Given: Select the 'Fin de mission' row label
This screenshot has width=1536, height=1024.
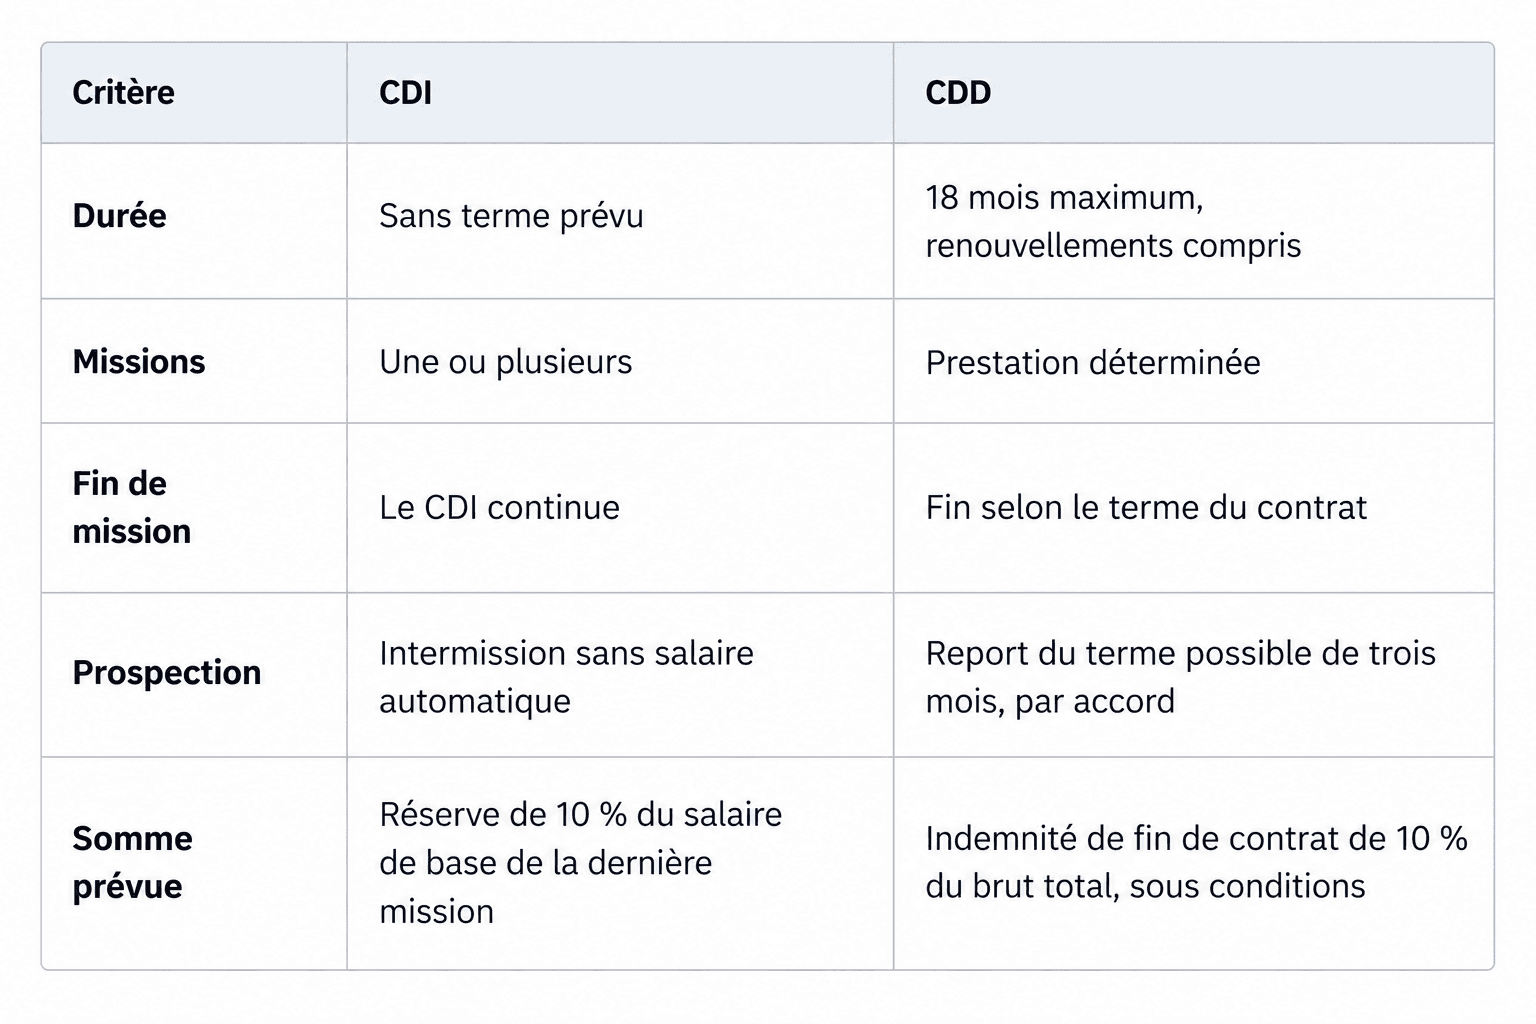Looking at the screenshot, I should click(131, 508).
